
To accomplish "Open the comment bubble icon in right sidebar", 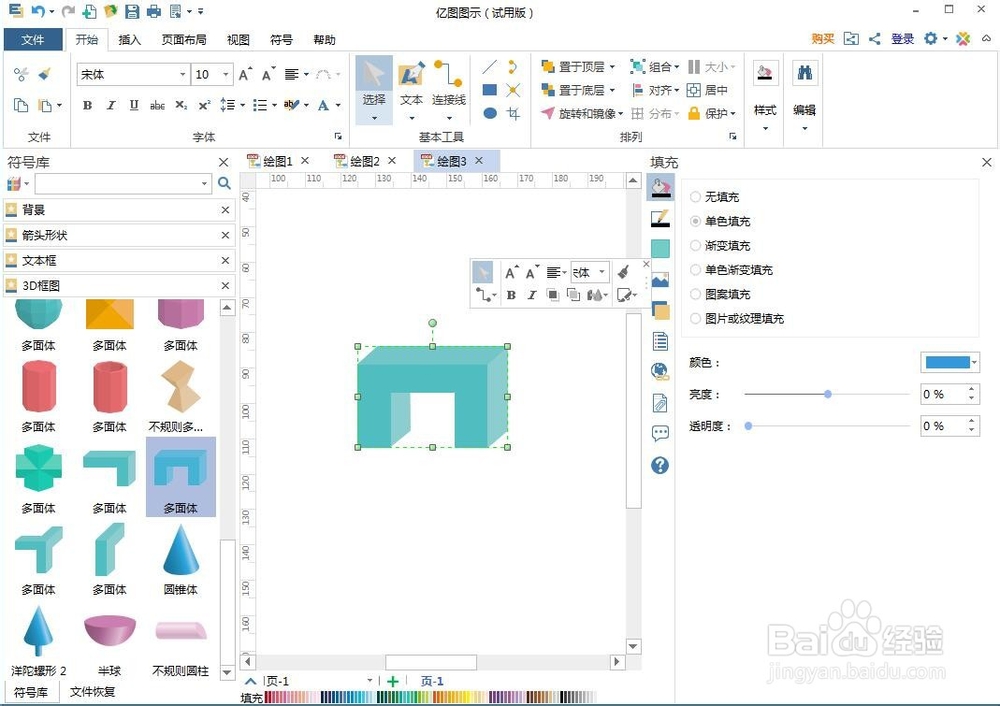I will point(660,433).
